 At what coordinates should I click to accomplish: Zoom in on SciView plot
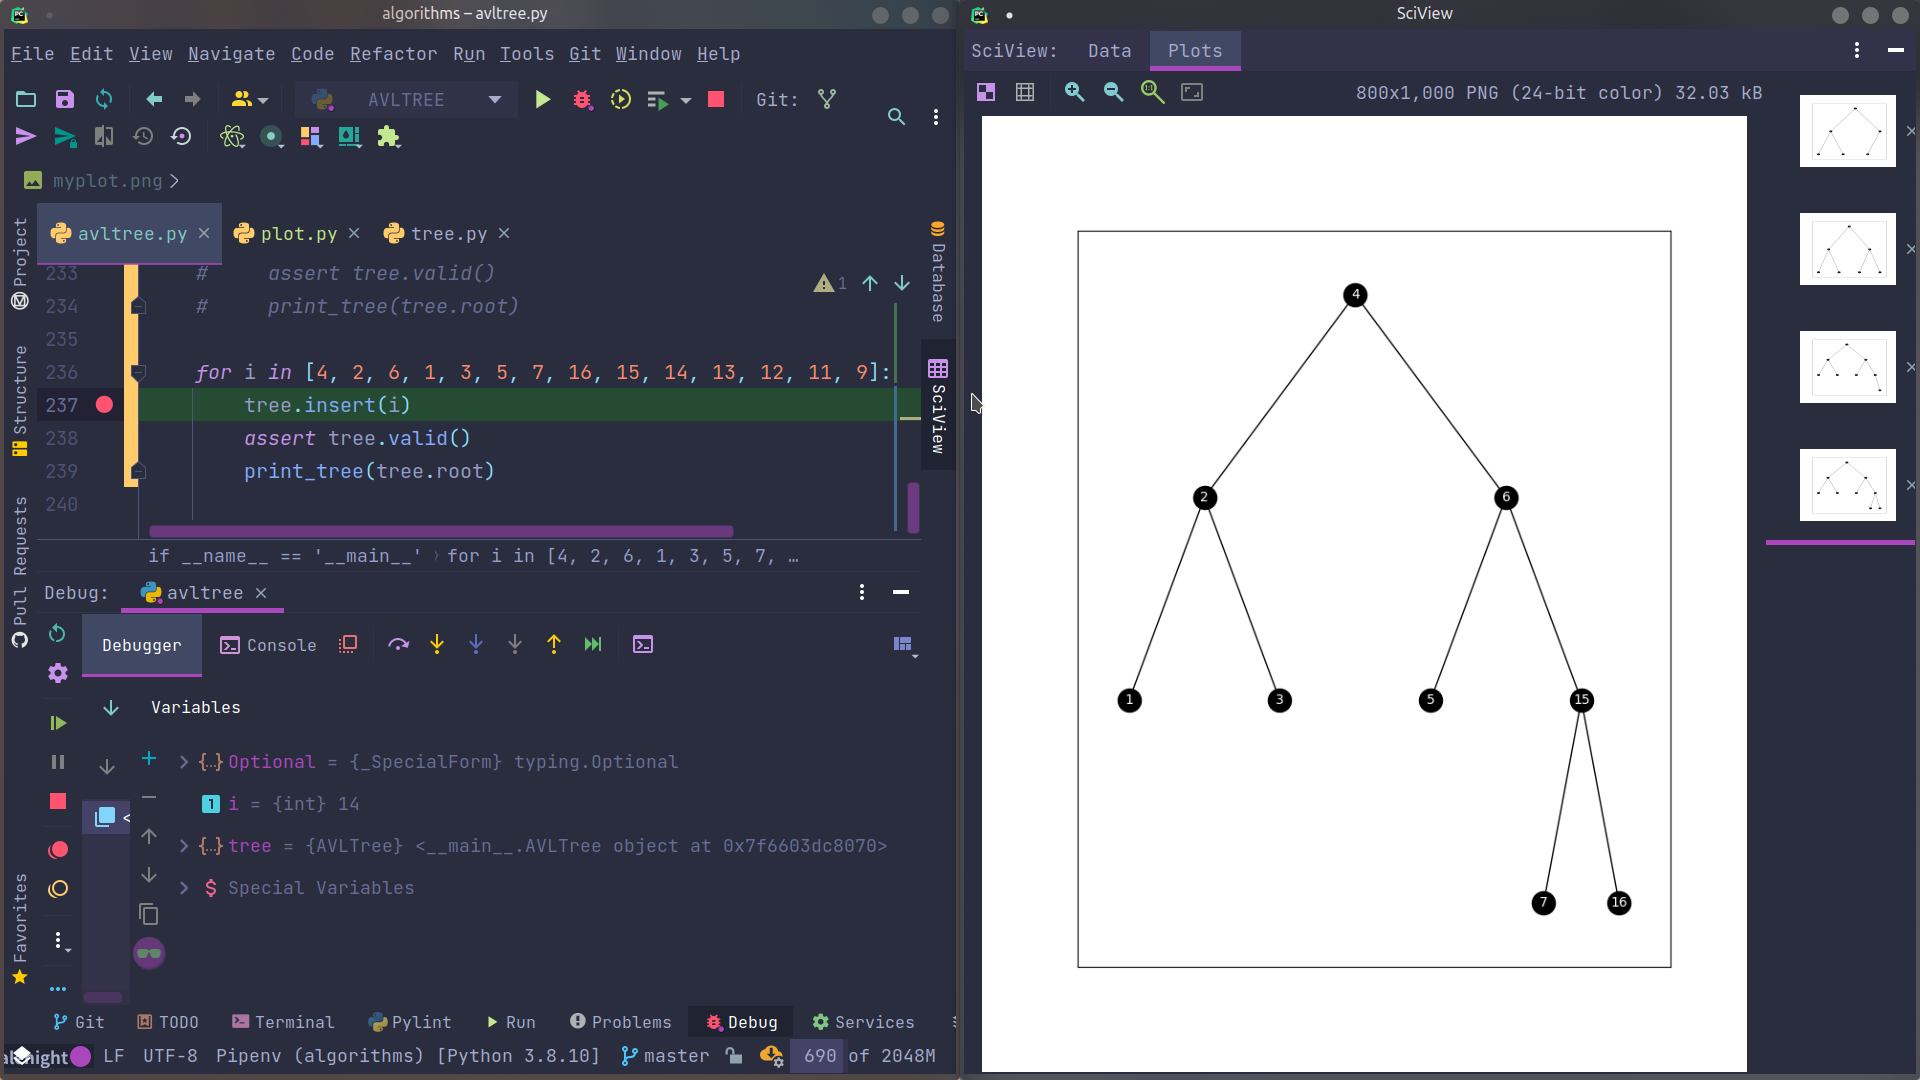(x=1074, y=92)
